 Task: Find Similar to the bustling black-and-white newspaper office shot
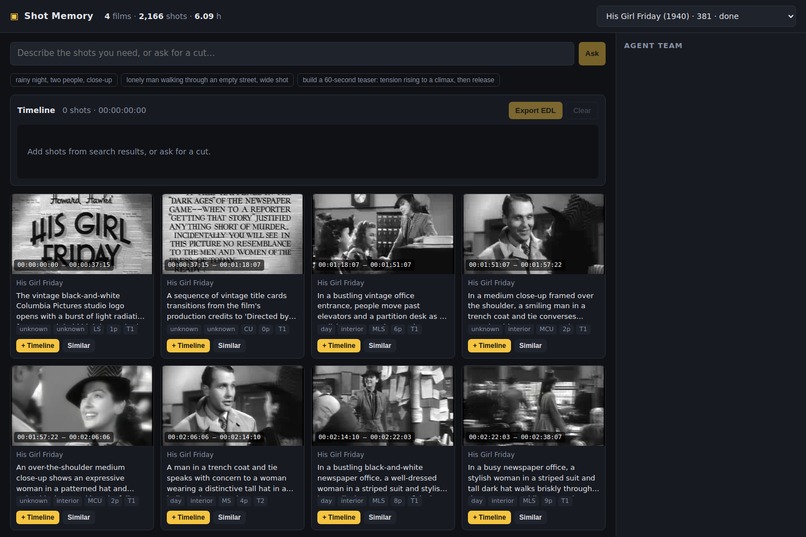[380, 517]
